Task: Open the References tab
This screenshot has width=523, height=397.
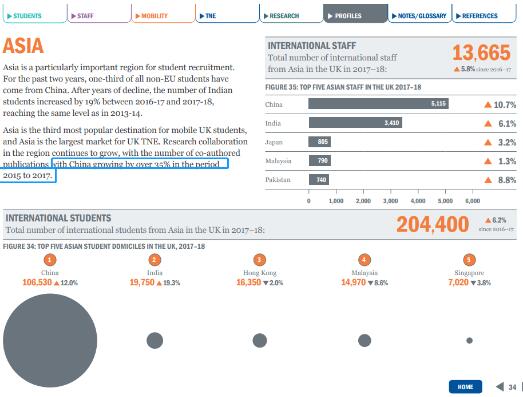Action: point(484,14)
